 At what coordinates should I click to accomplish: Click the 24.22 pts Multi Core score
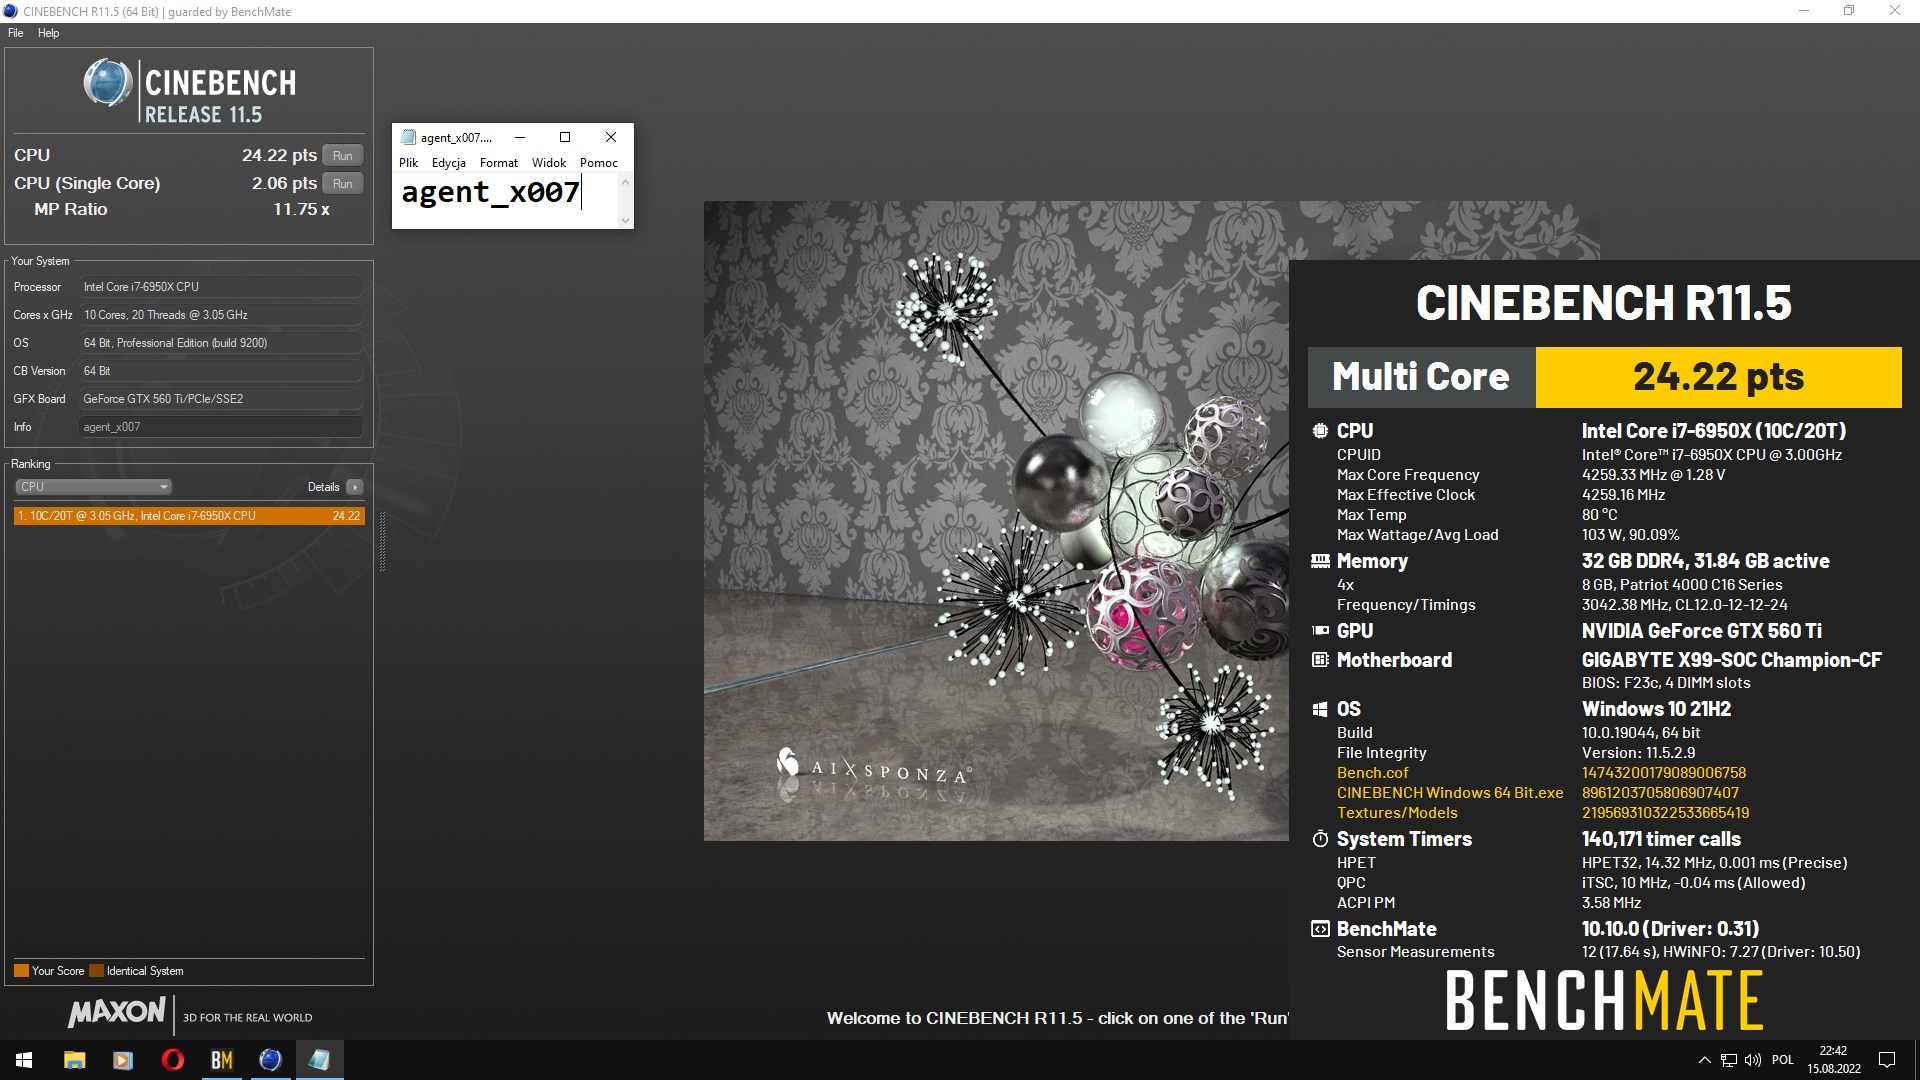click(x=1718, y=377)
